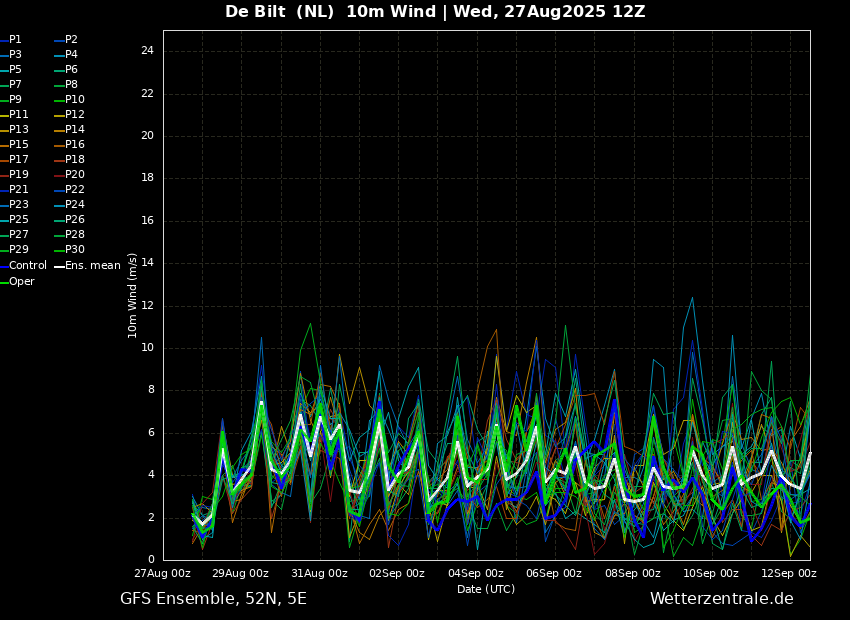850x620 pixels.
Task: Click the 12Sep 00z axis label
Action: [x=788, y=573]
